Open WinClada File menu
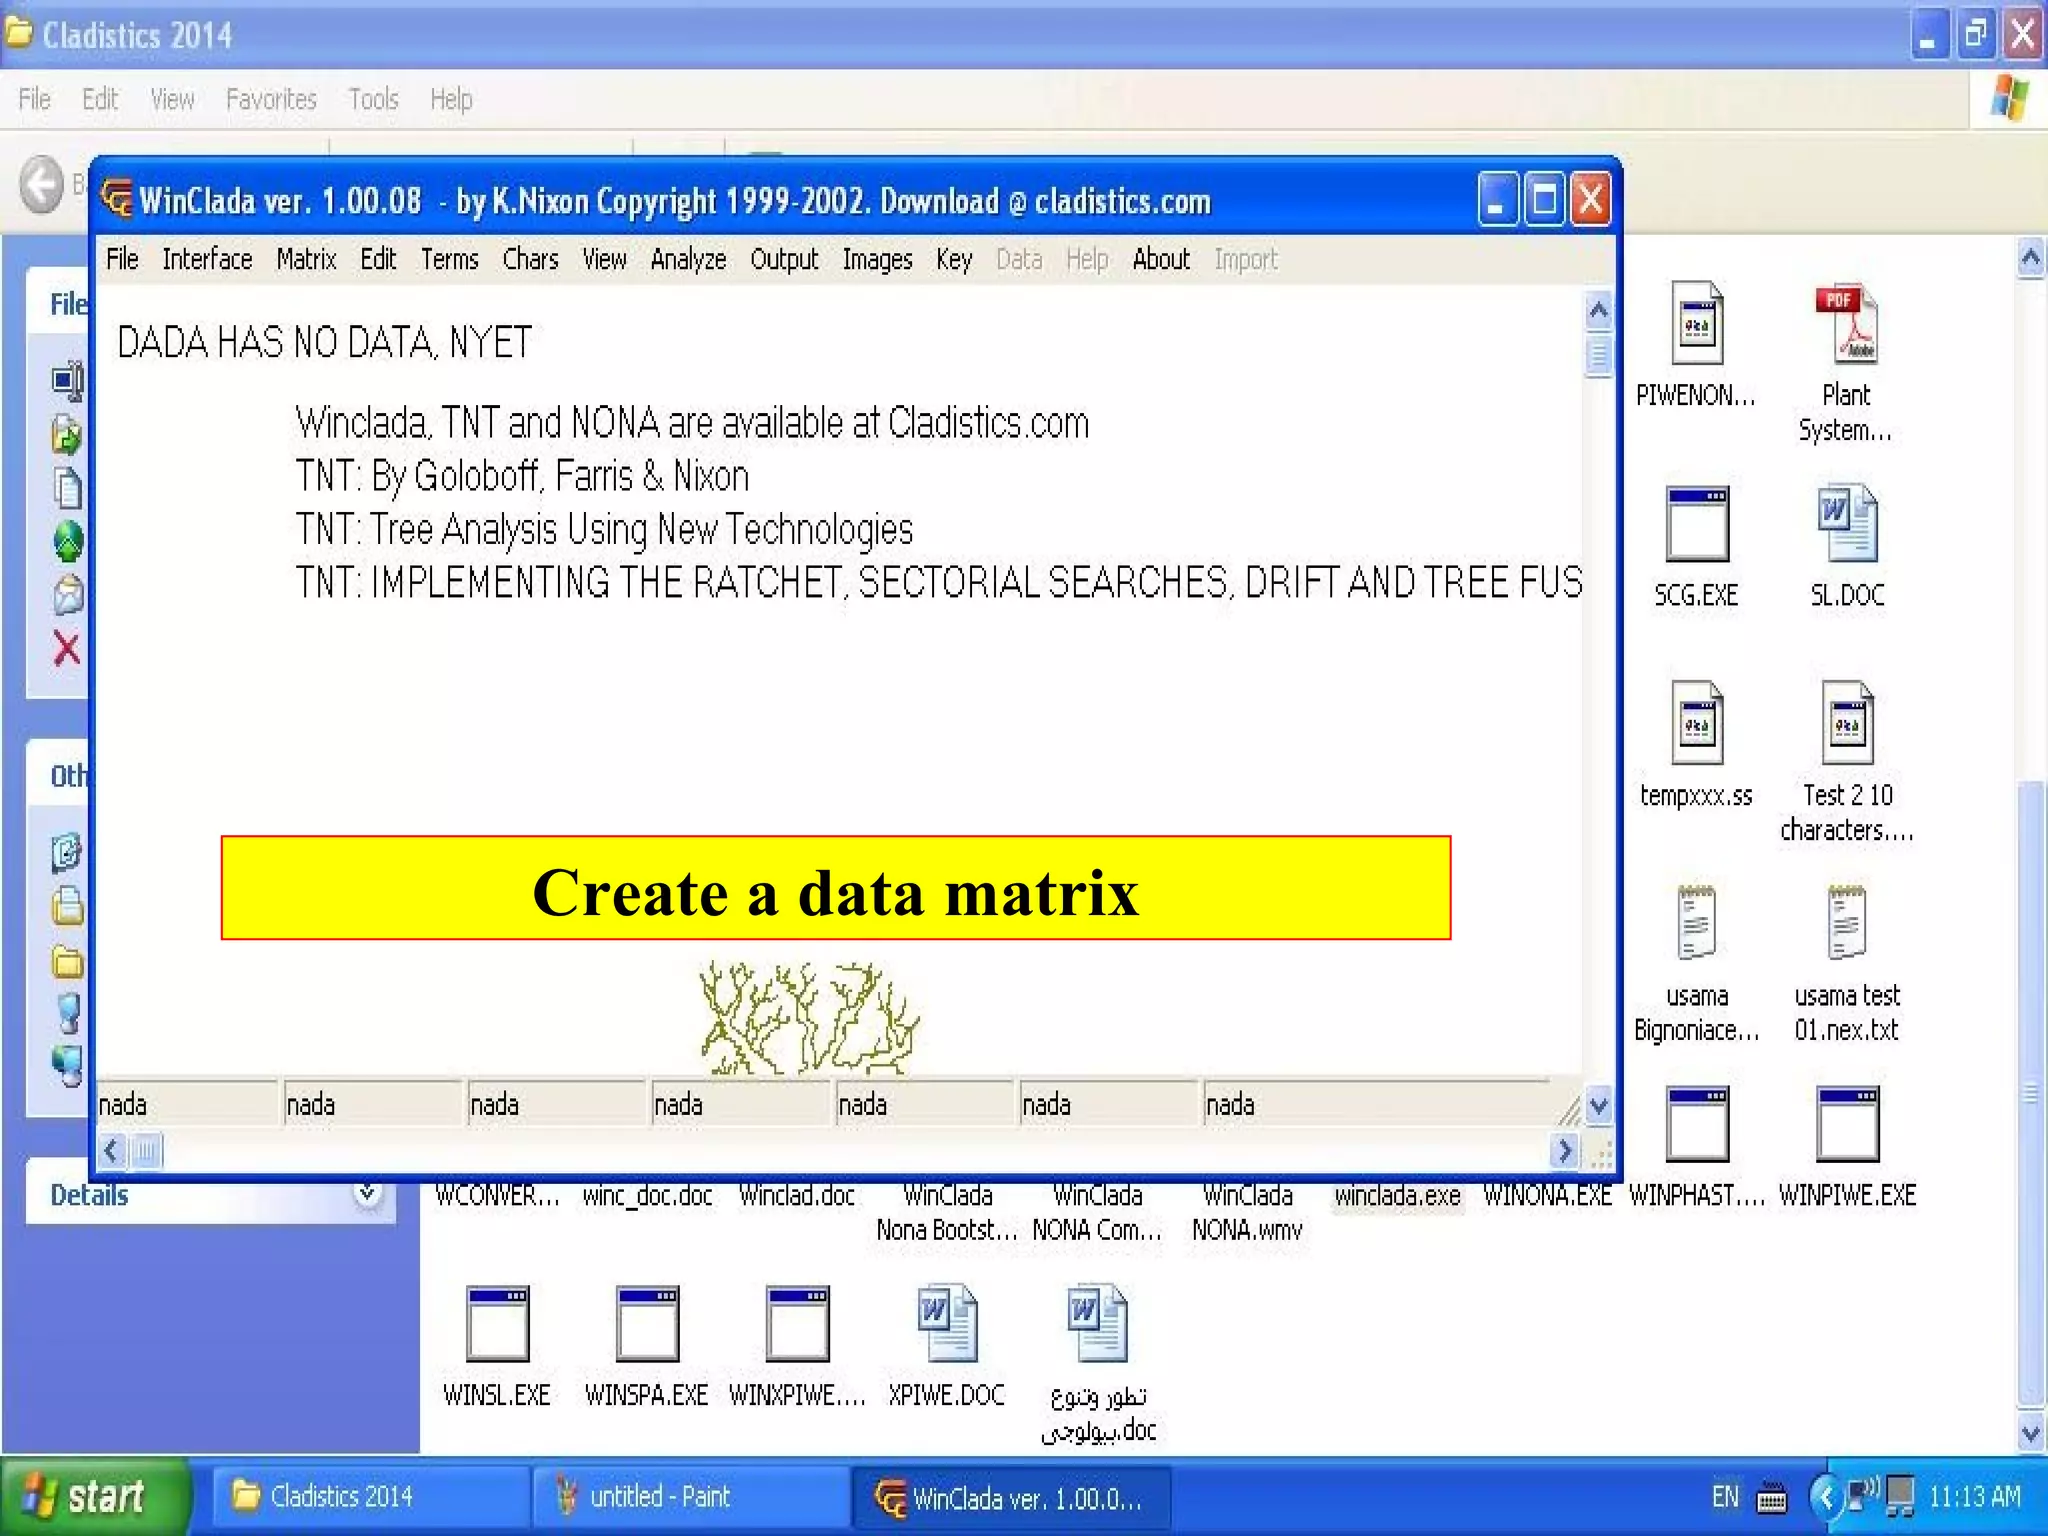The width and height of the screenshot is (2048, 1536). 122,259
